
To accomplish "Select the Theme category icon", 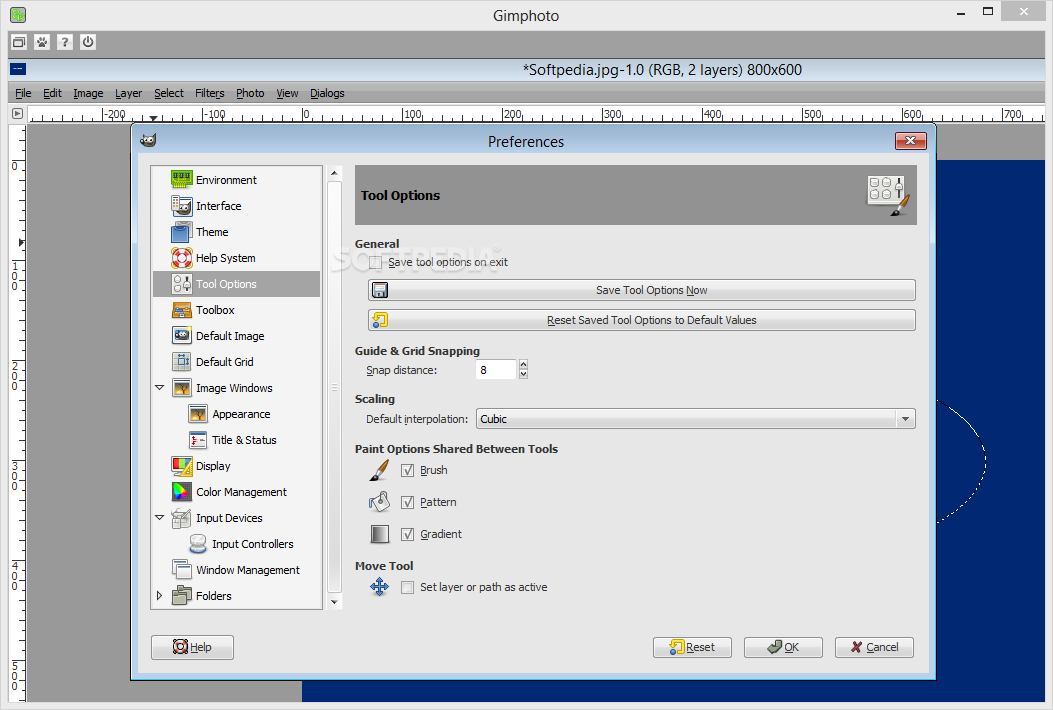I will [x=182, y=232].
